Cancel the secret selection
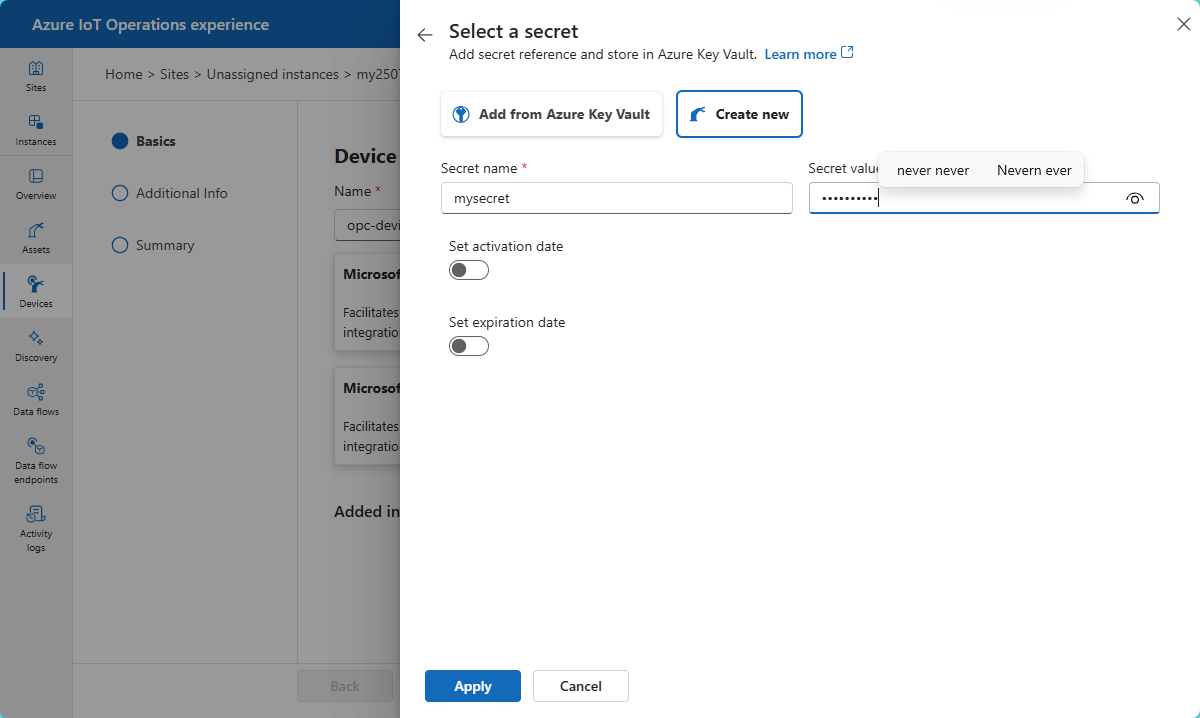The image size is (1200, 718). pos(580,686)
